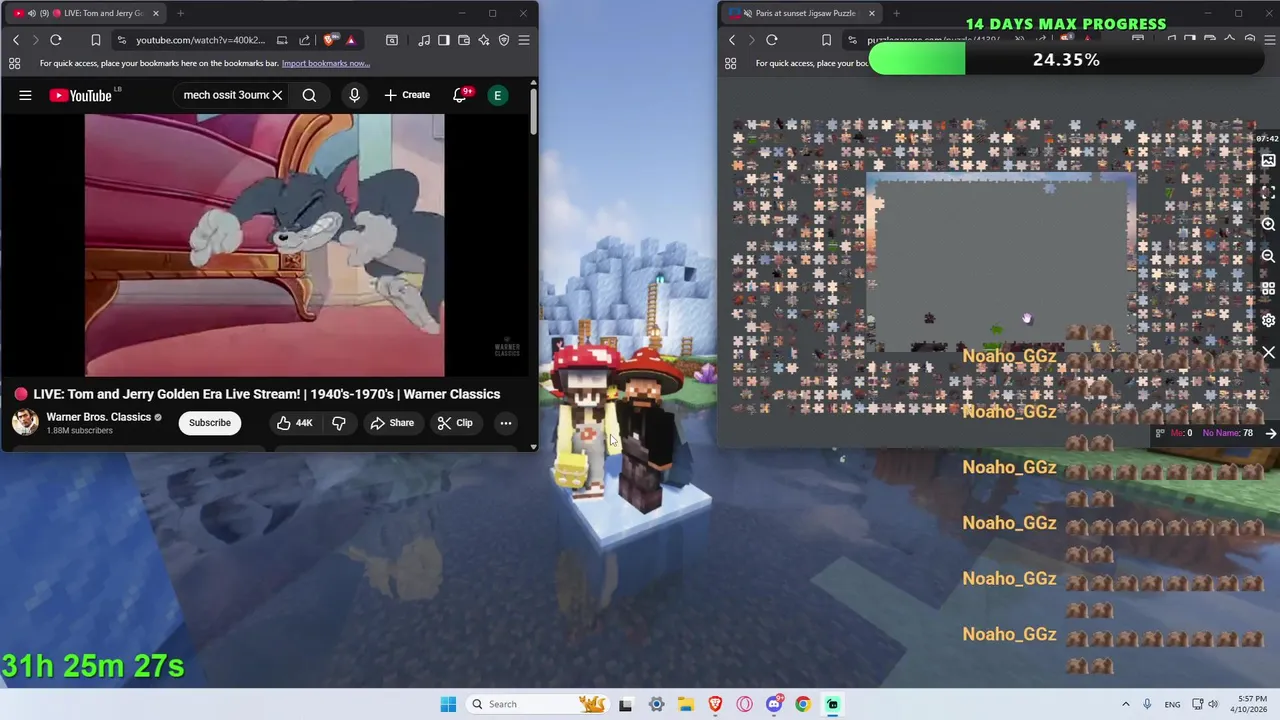Open the Warner Bros. Classics channel avatar

(25, 423)
